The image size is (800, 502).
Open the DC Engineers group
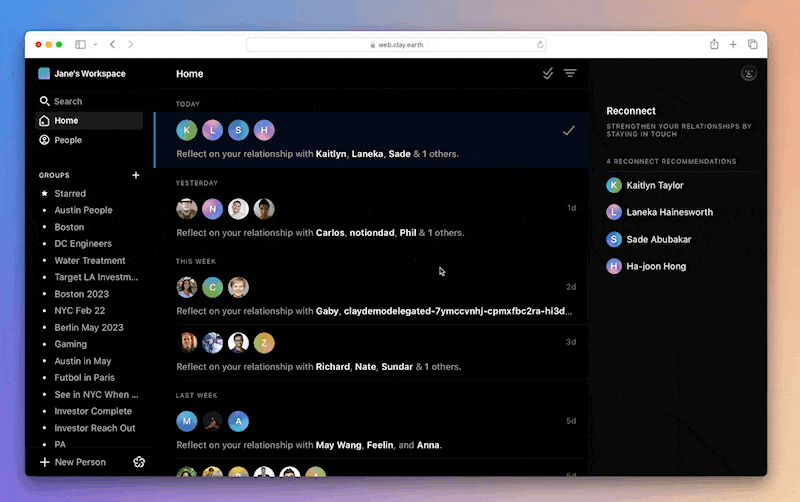tap(83, 243)
